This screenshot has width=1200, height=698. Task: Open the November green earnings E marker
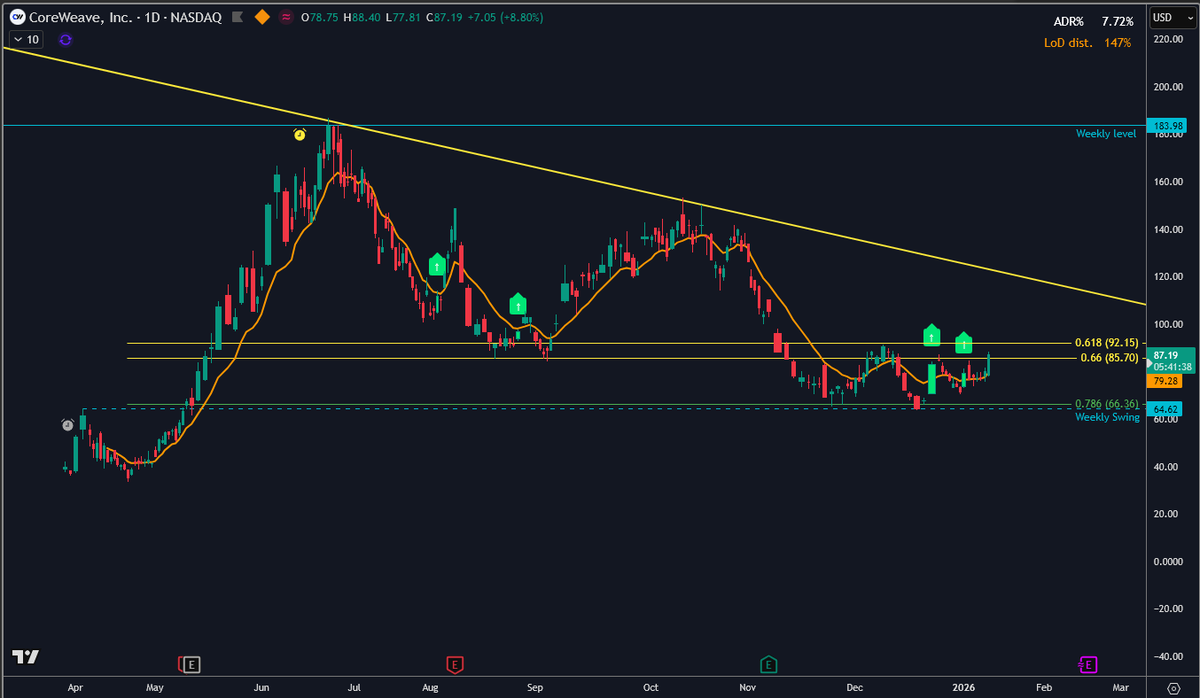pos(768,663)
